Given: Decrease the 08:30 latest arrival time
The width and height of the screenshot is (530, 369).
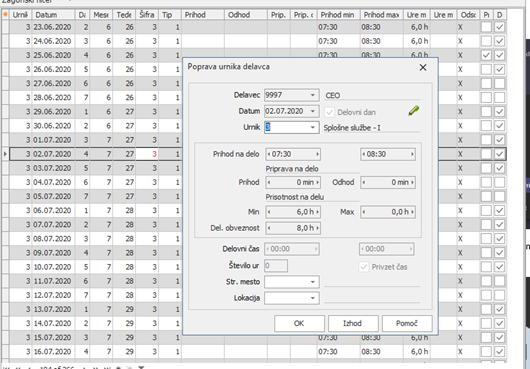Looking at the screenshot, I should 364,154.
